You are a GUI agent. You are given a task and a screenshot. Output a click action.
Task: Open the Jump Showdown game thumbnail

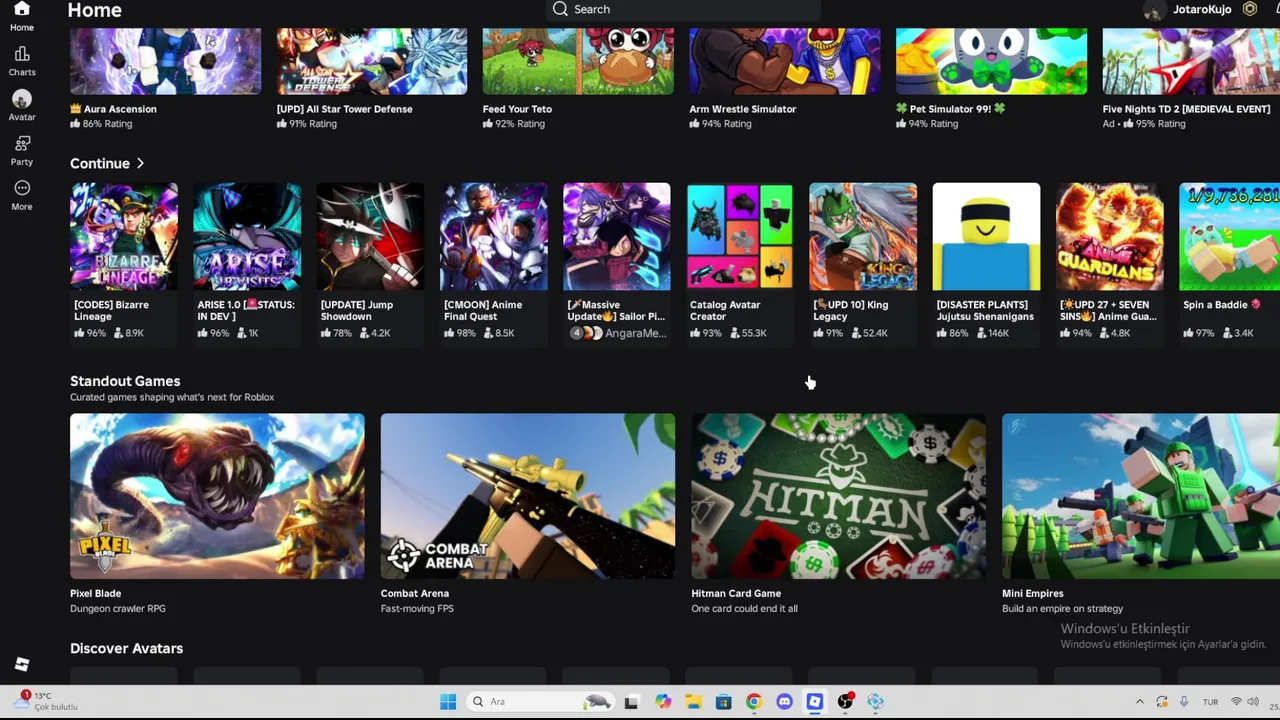[370, 236]
